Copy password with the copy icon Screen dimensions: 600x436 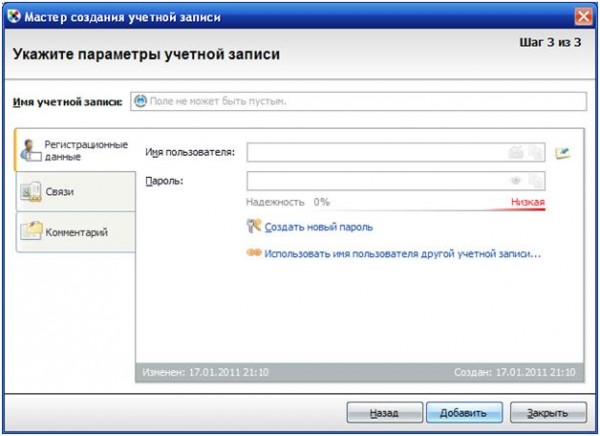(x=535, y=181)
